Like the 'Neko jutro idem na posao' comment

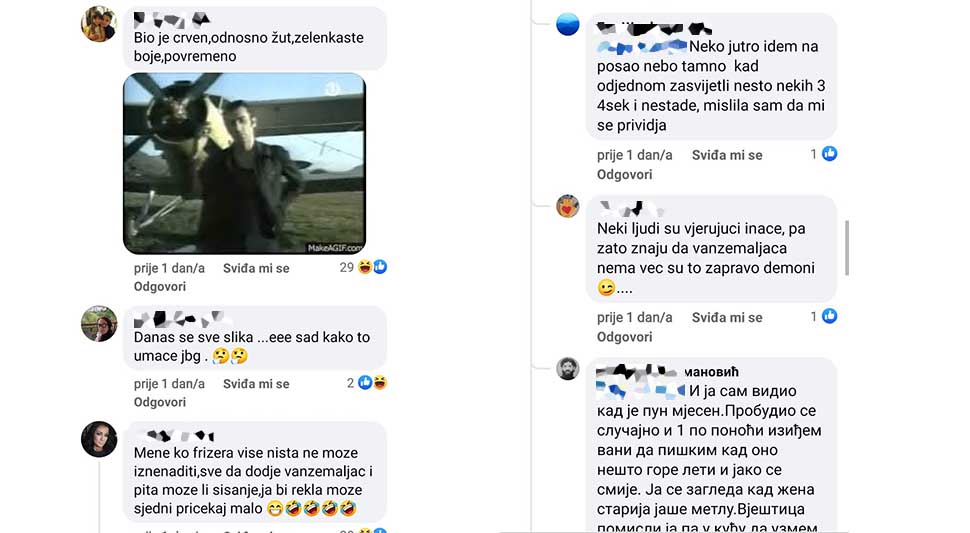point(727,155)
